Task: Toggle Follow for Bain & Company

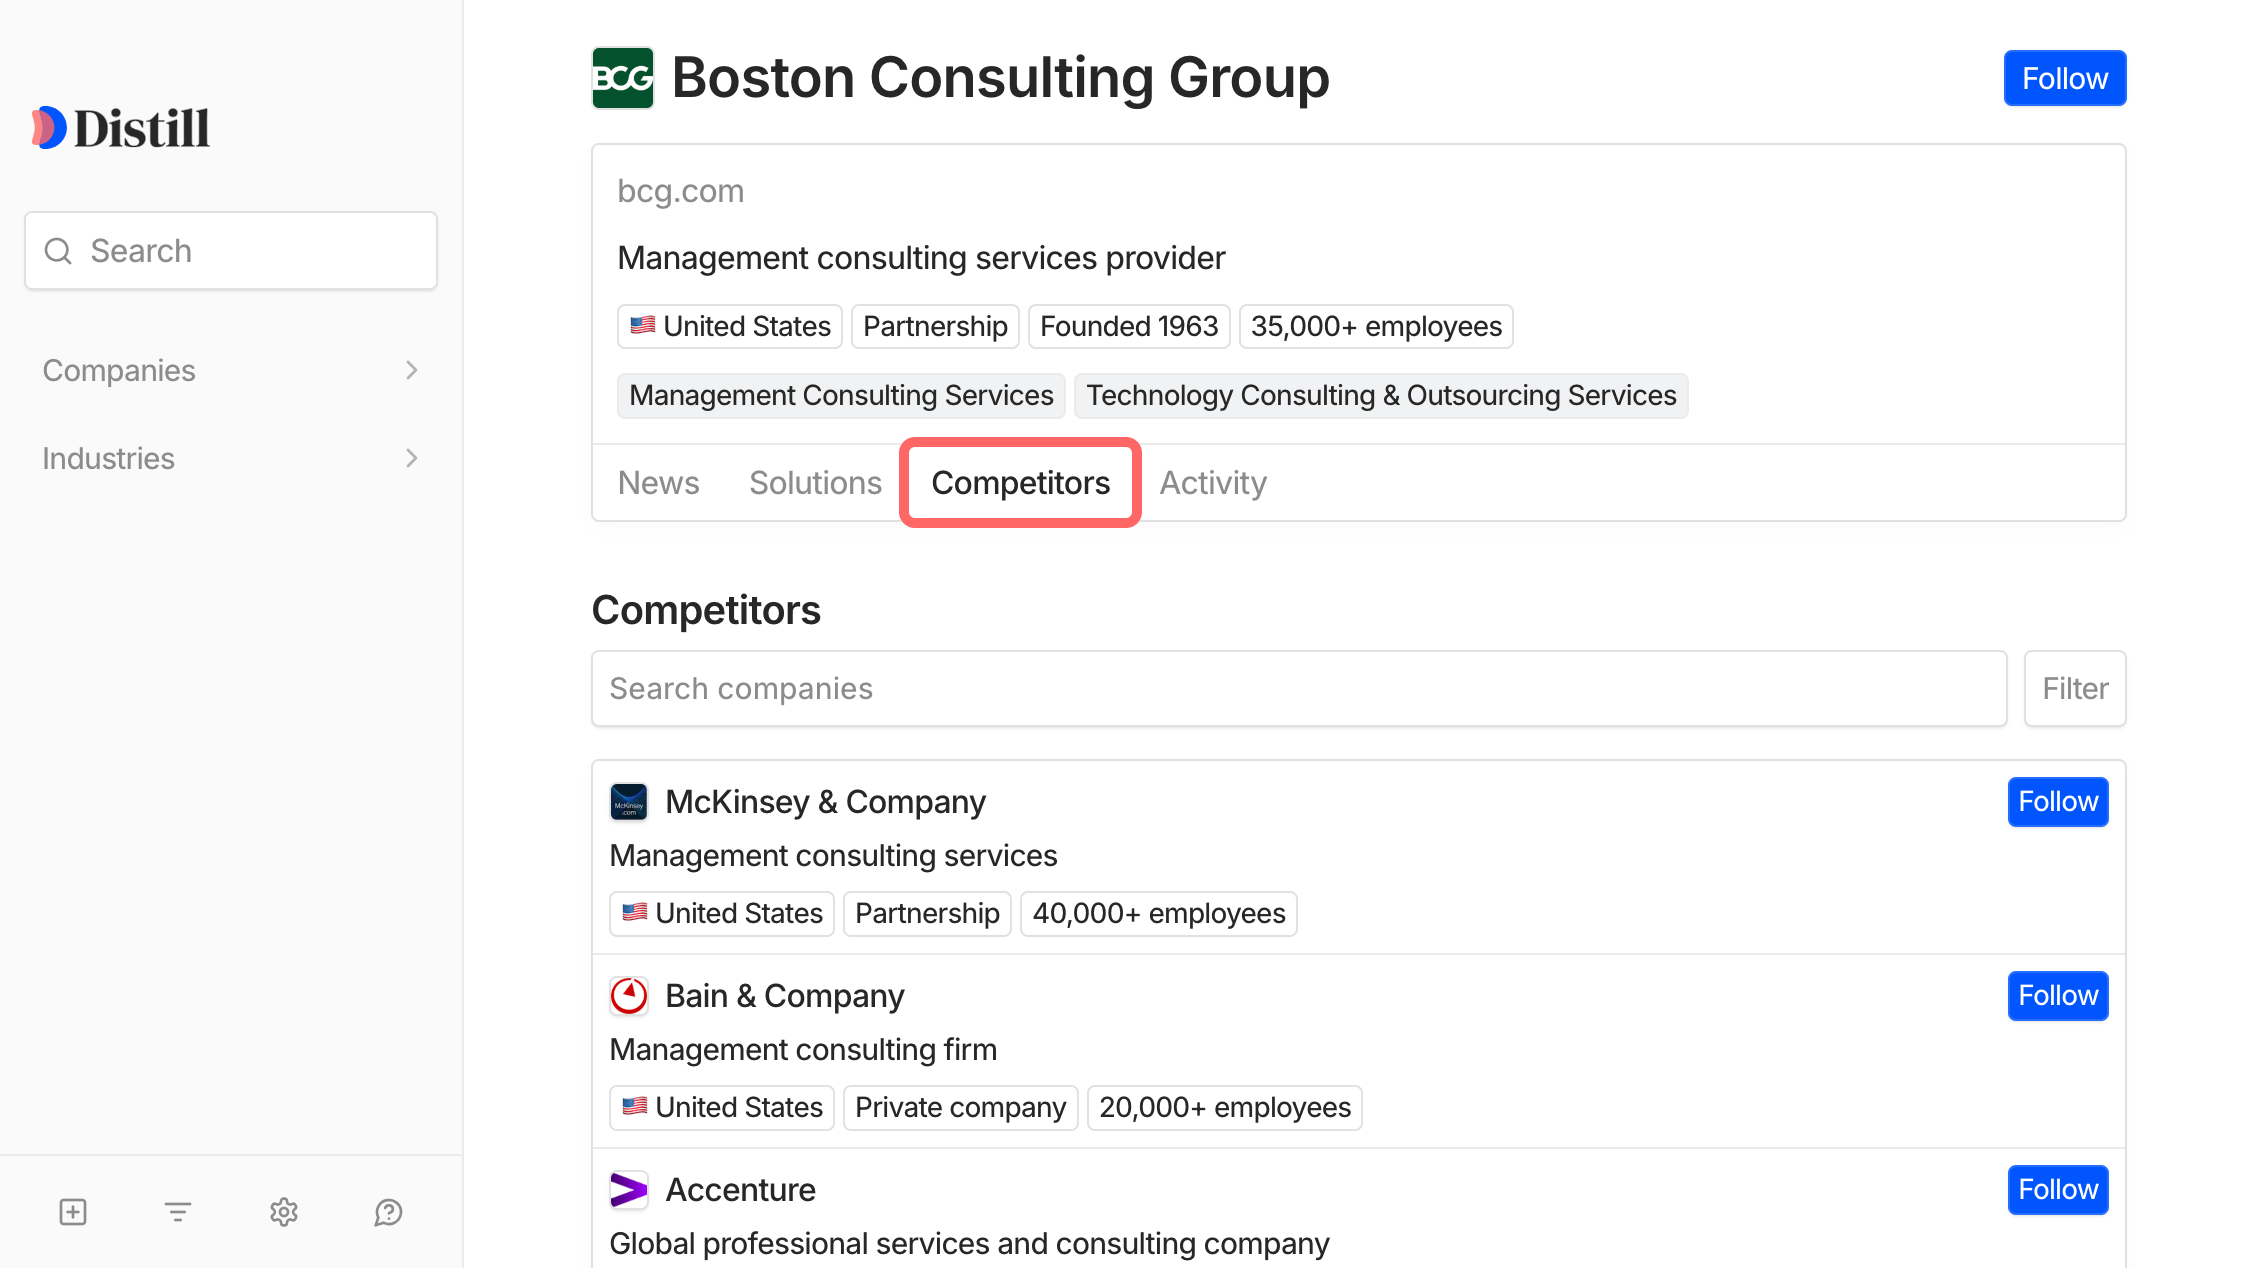Action: (x=2057, y=996)
